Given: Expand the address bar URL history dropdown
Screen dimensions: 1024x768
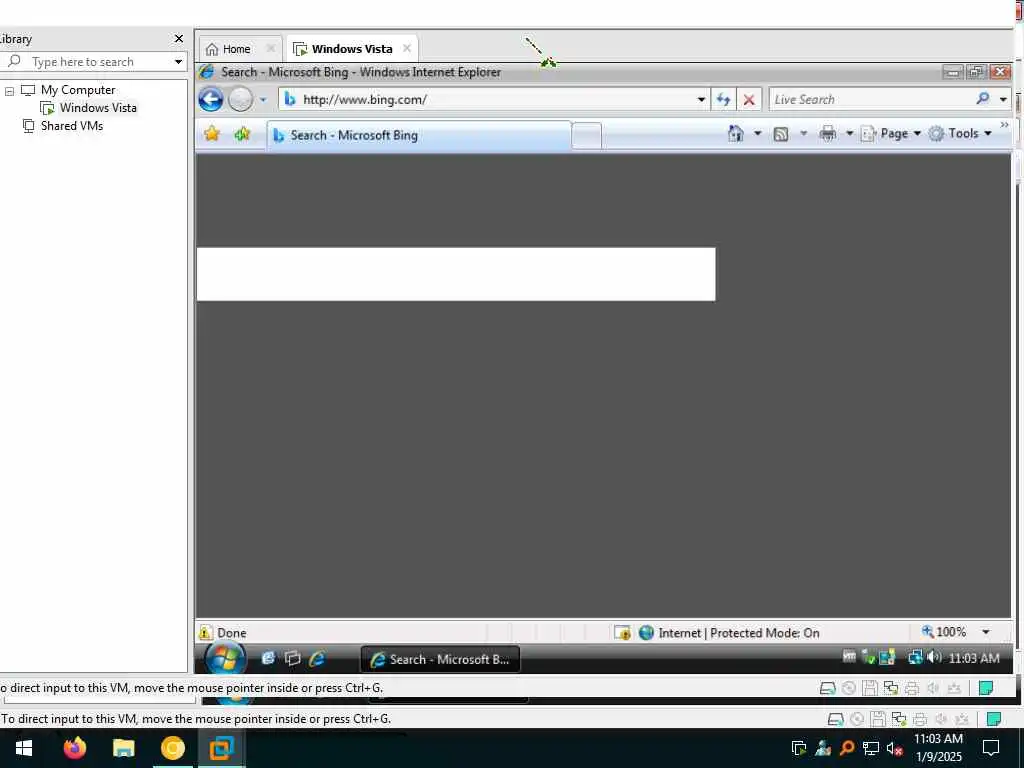Looking at the screenshot, I should click(701, 100).
